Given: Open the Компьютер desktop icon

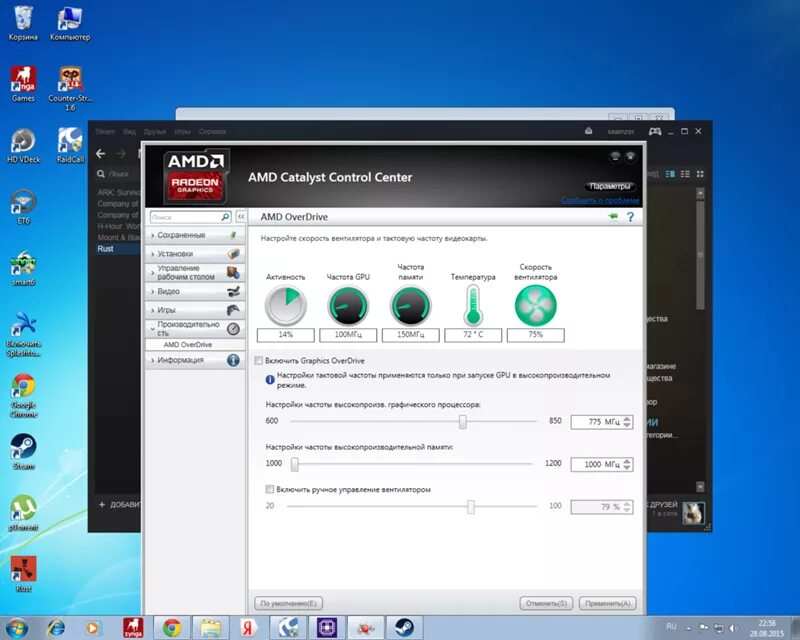Looking at the screenshot, I should 70,23.
